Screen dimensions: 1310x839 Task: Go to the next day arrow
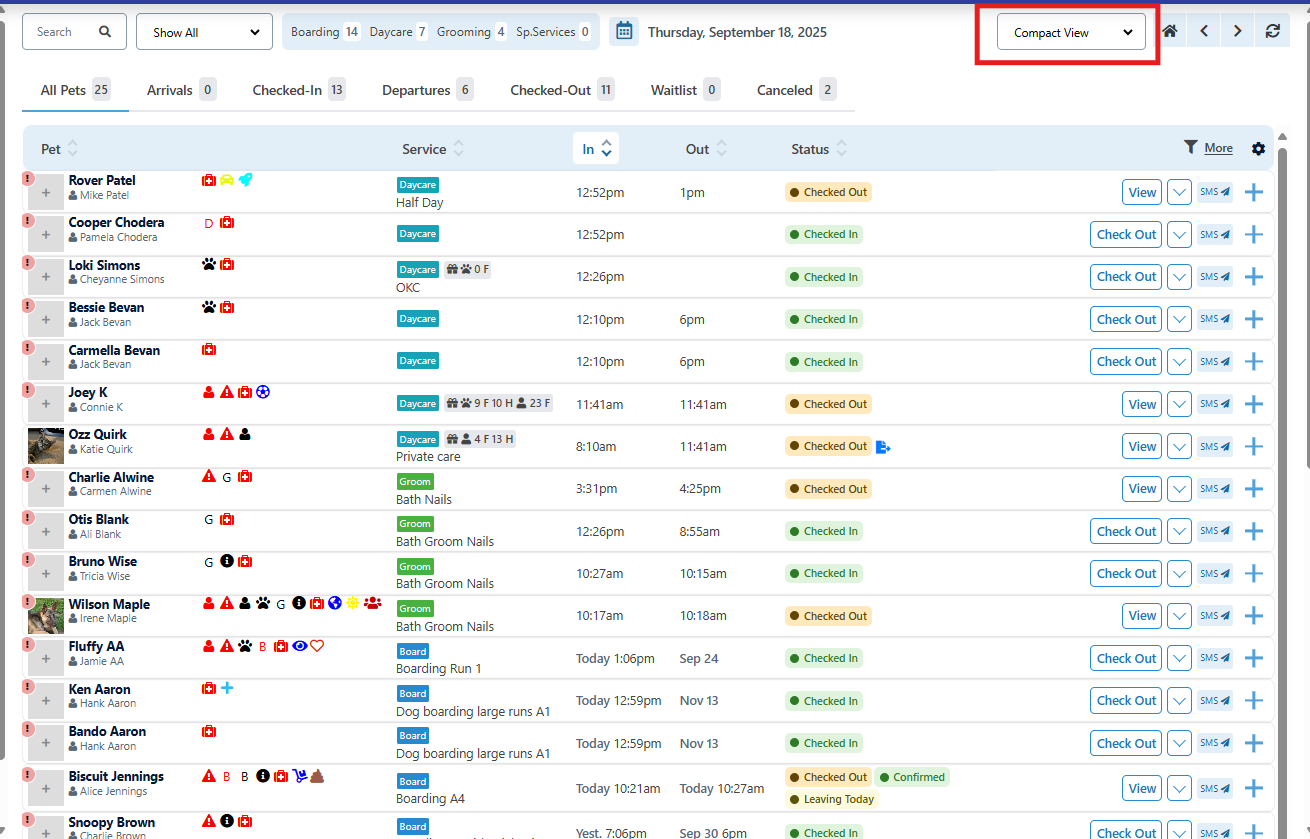click(x=1238, y=31)
